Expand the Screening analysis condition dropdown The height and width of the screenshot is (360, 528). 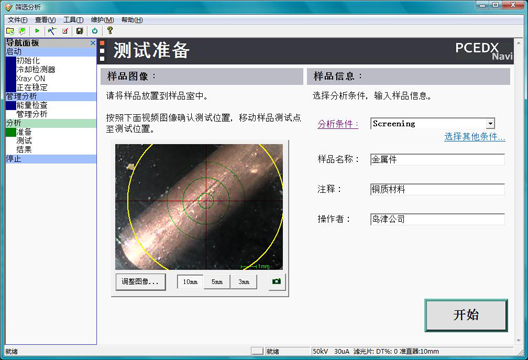(490, 124)
